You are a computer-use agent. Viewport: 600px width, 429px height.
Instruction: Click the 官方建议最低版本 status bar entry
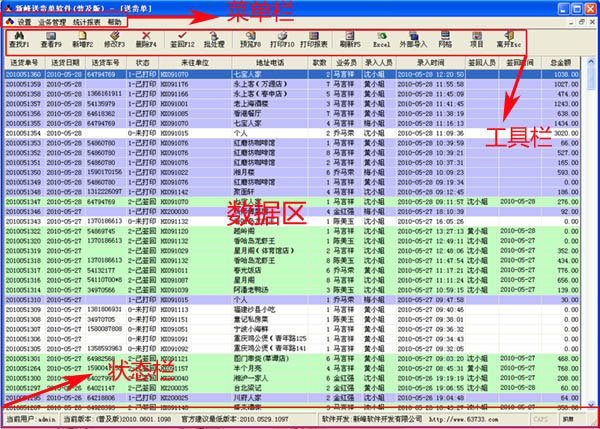(x=235, y=419)
